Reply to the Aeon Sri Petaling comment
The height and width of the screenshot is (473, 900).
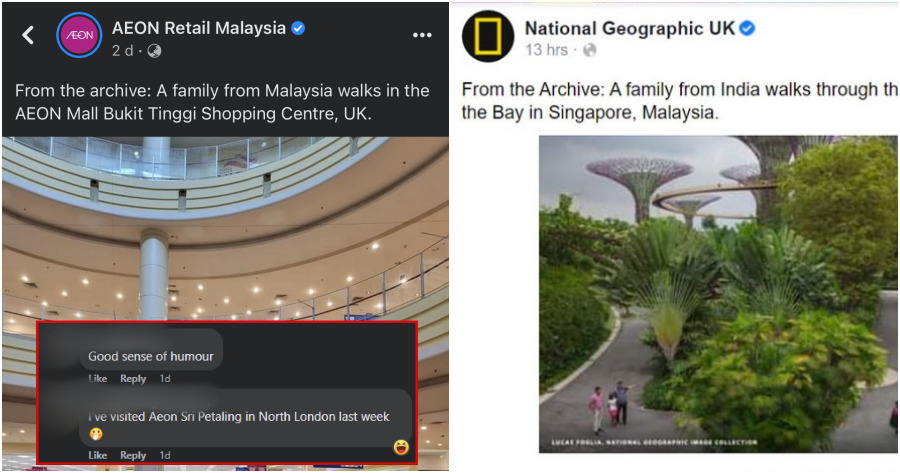coord(133,455)
